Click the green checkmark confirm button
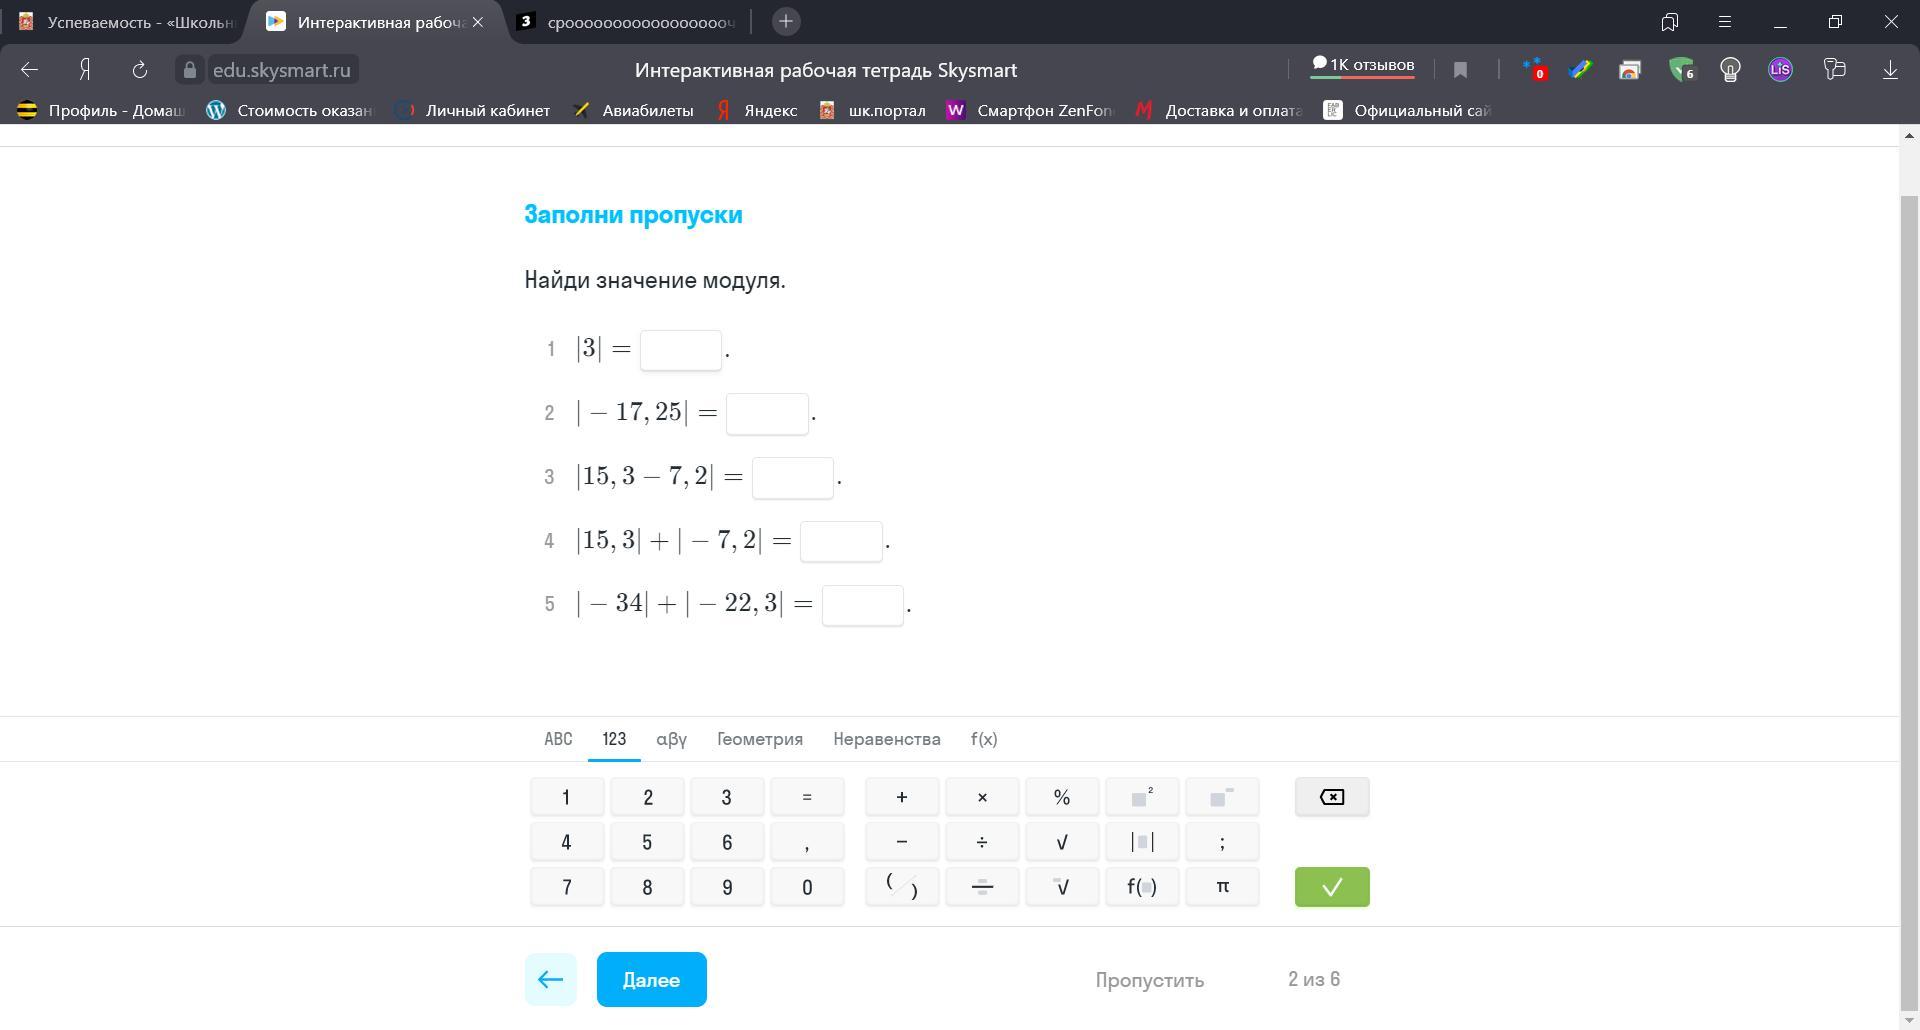 click(1332, 887)
